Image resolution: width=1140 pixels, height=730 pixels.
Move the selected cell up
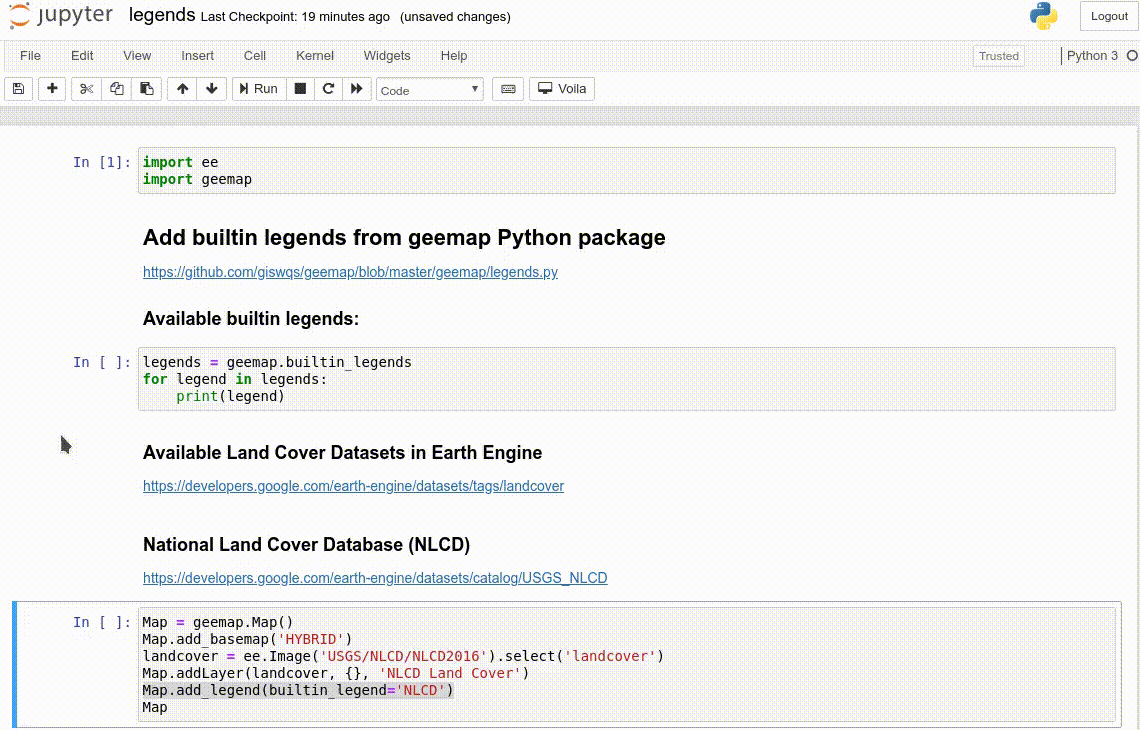[182, 89]
